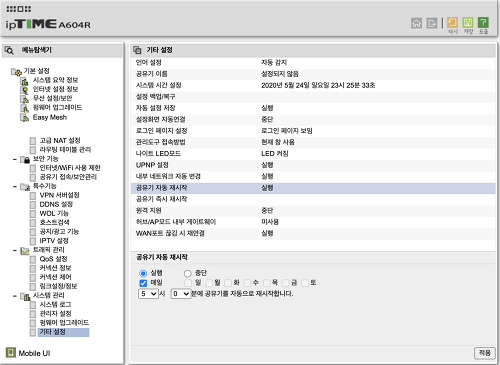500x365 pixels.
Task: Select the 실행 radio button
Action: (143, 274)
